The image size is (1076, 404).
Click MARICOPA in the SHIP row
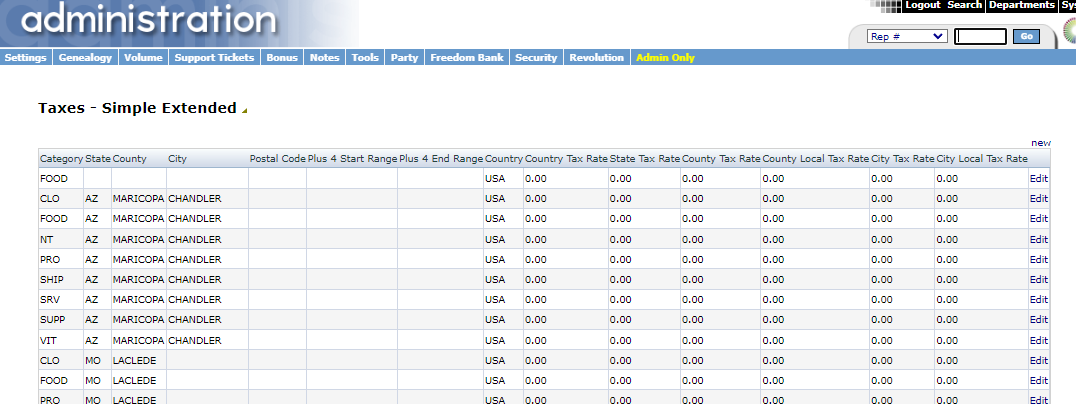point(138,279)
